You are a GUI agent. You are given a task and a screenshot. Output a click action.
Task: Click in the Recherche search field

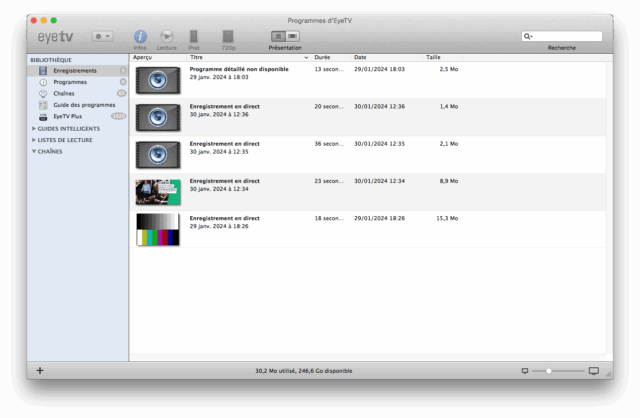(565, 36)
